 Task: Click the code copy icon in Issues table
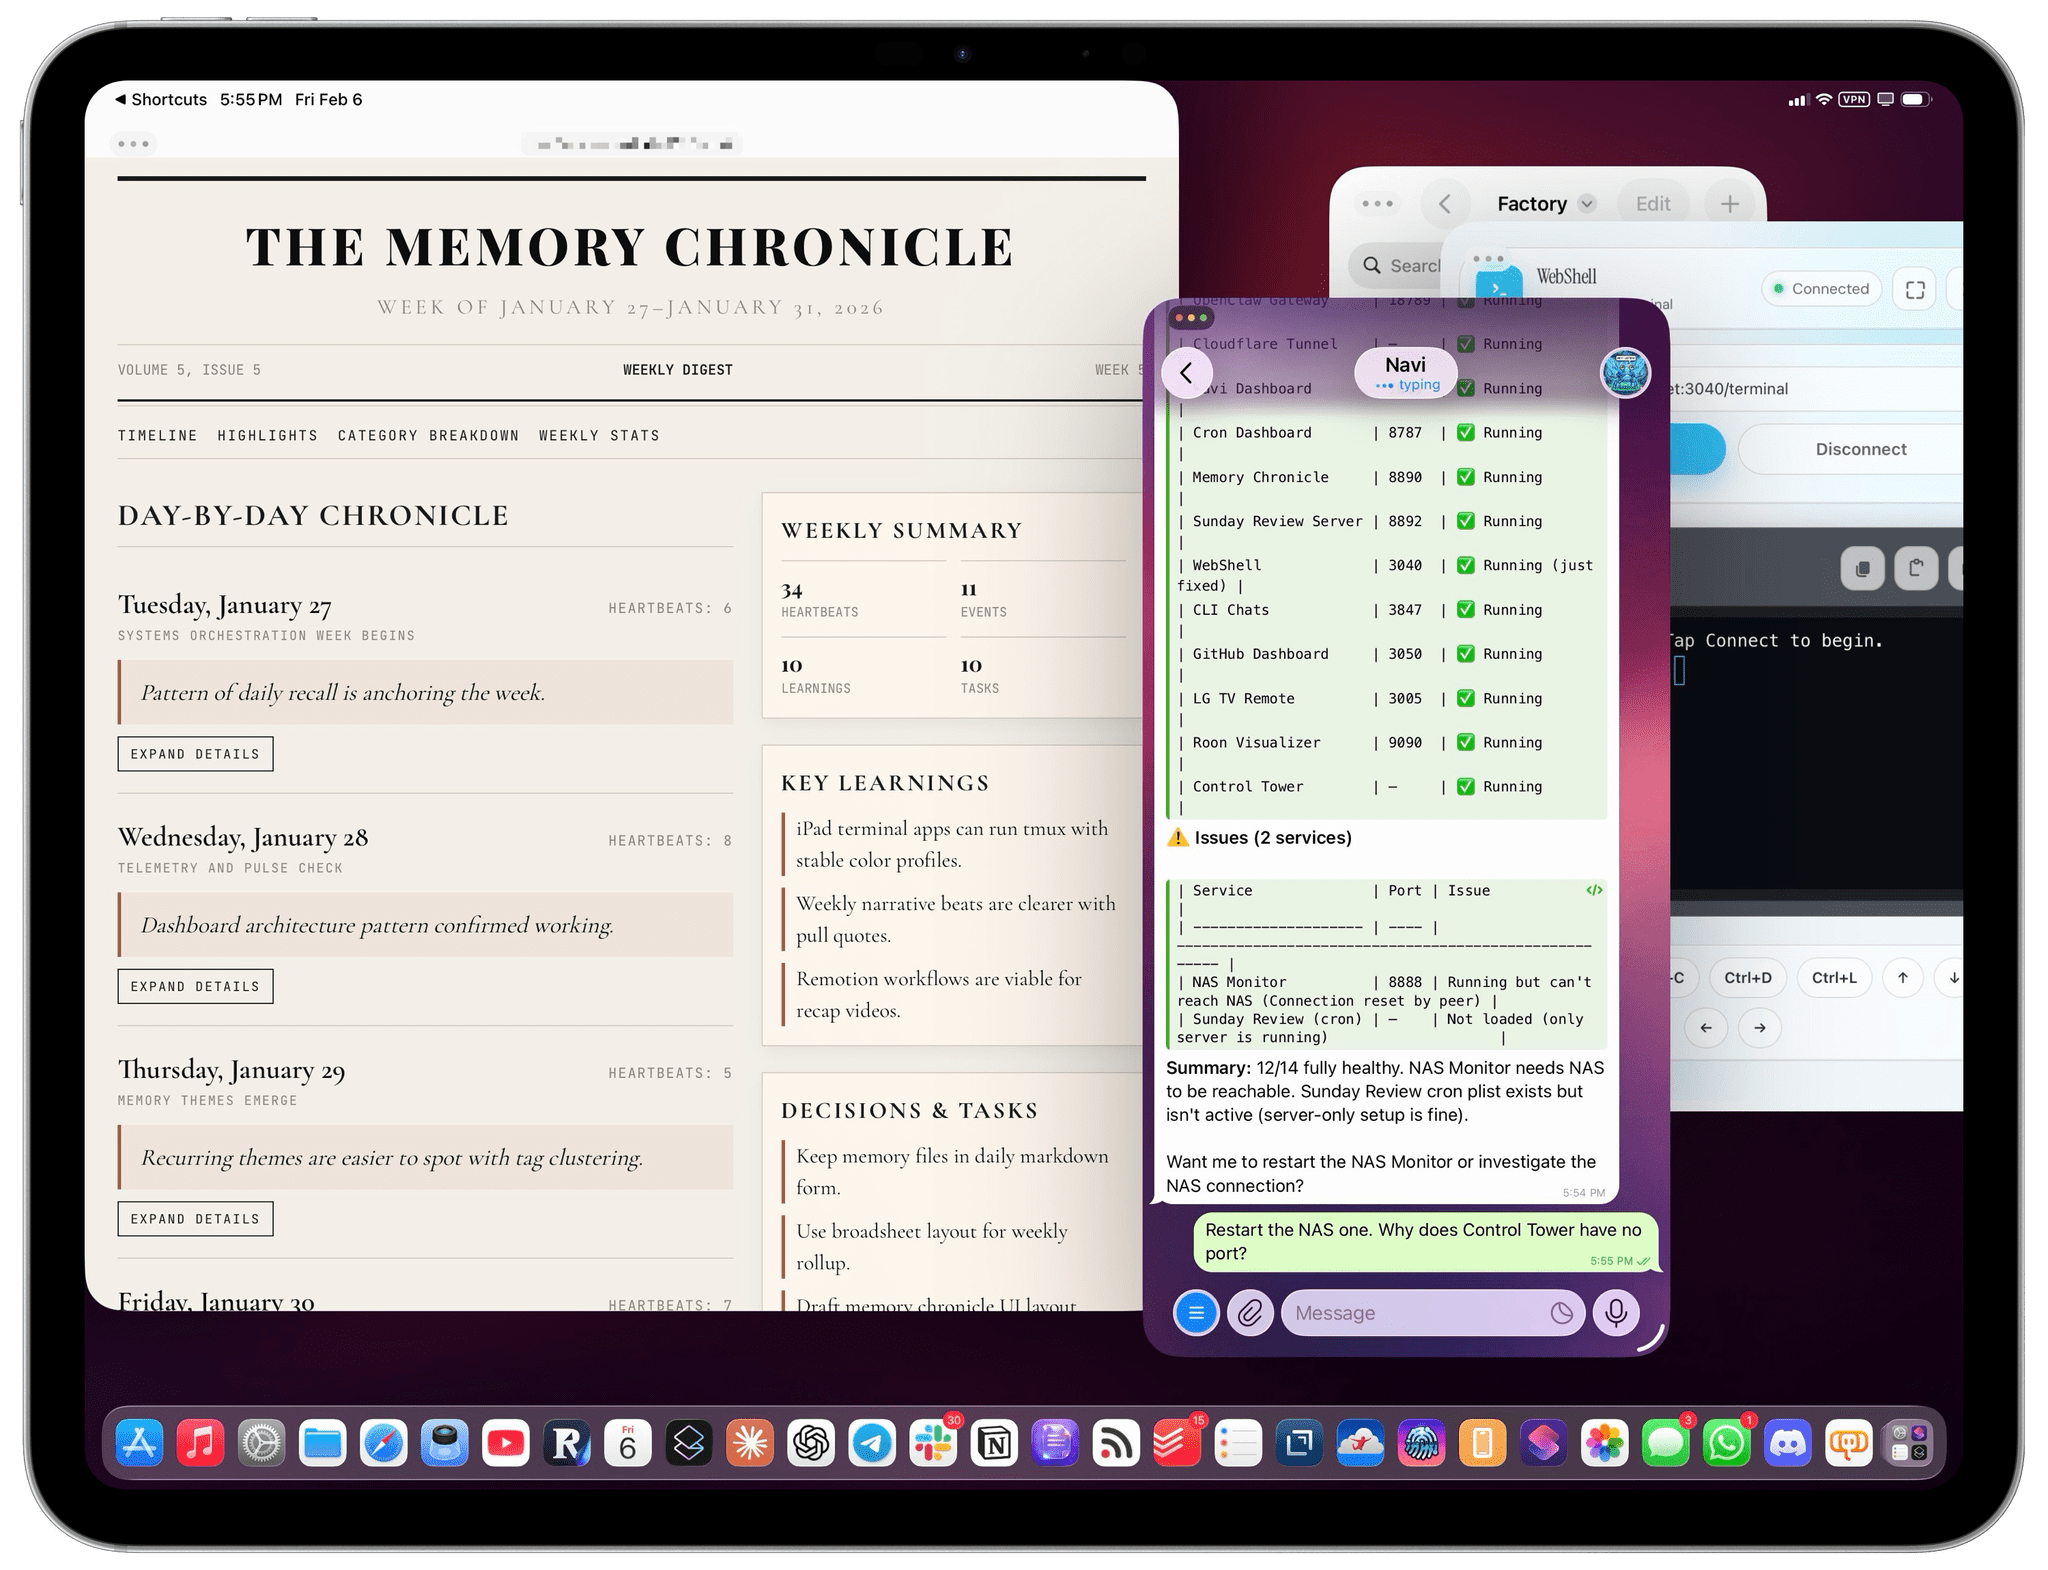[1594, 890]
